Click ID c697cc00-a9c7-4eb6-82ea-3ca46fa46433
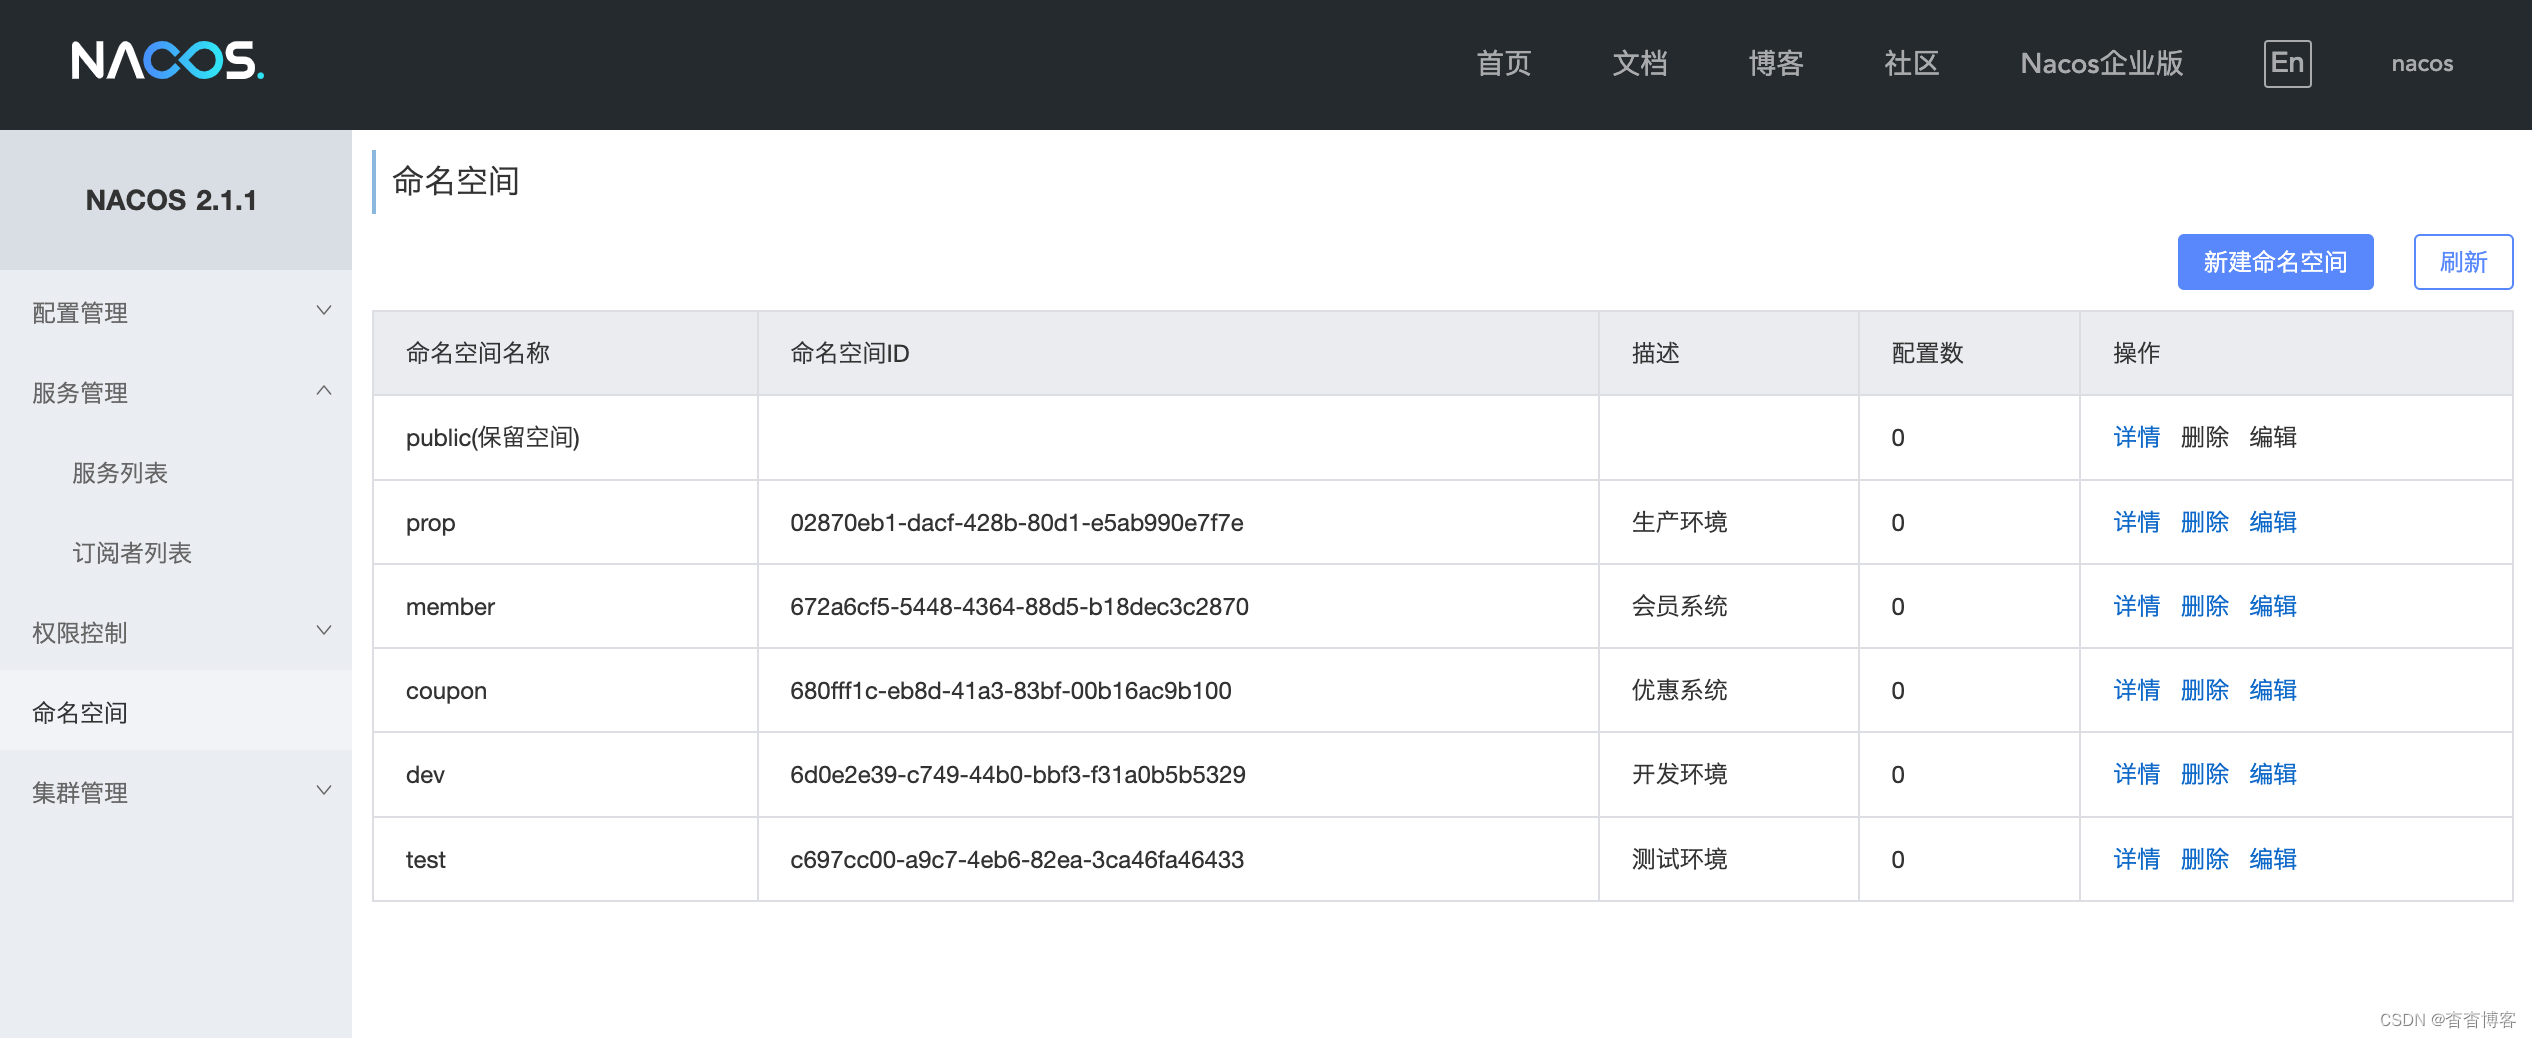The image size is (2532, 1038). [1017, 859]
